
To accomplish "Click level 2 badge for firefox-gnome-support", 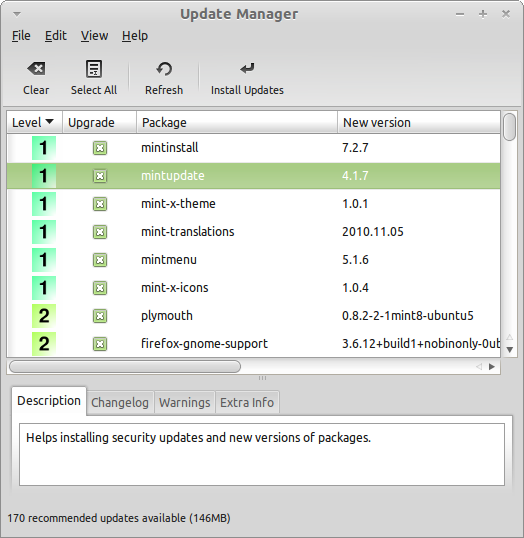I will coord(44,344).
